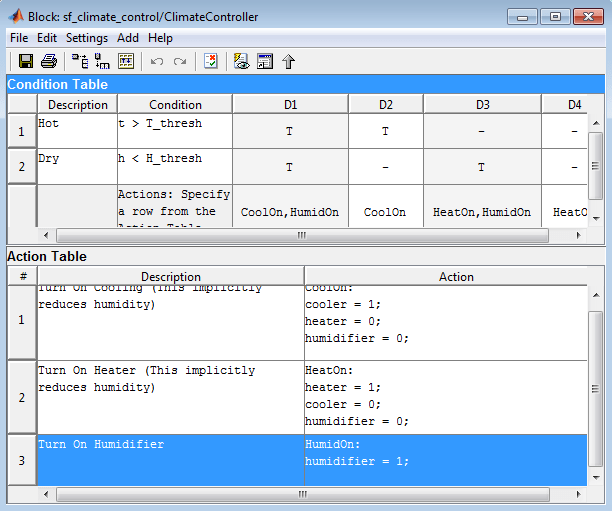Screen dimensions: 612x511
Task: Click Condition Table Description column header
Action: [77, 104]
